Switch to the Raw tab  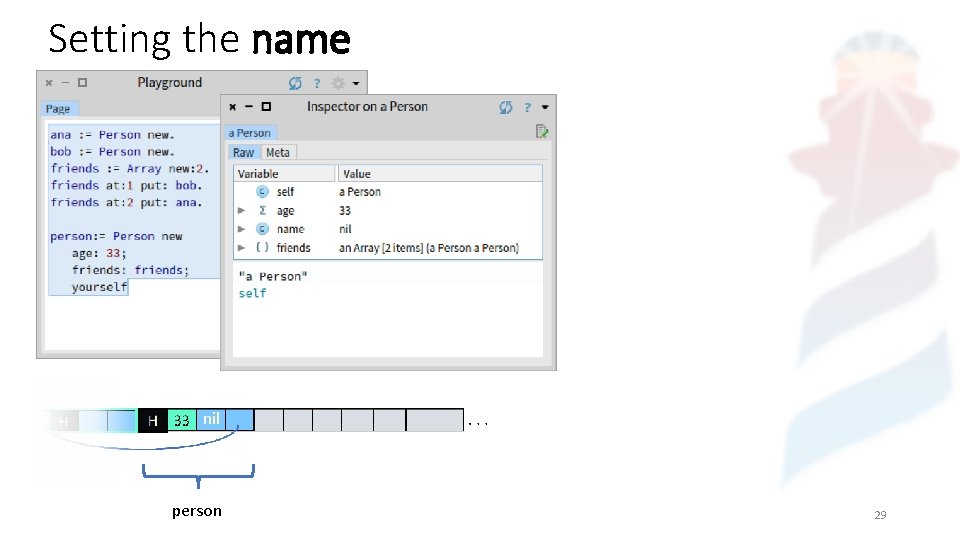pos(244,152)
